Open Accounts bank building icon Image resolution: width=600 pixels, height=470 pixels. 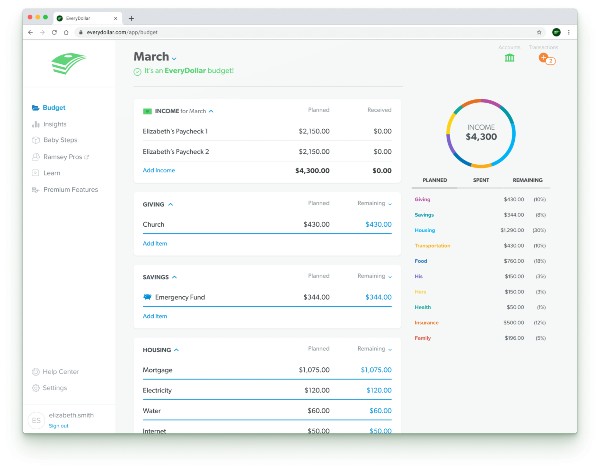tap(509, 58)
